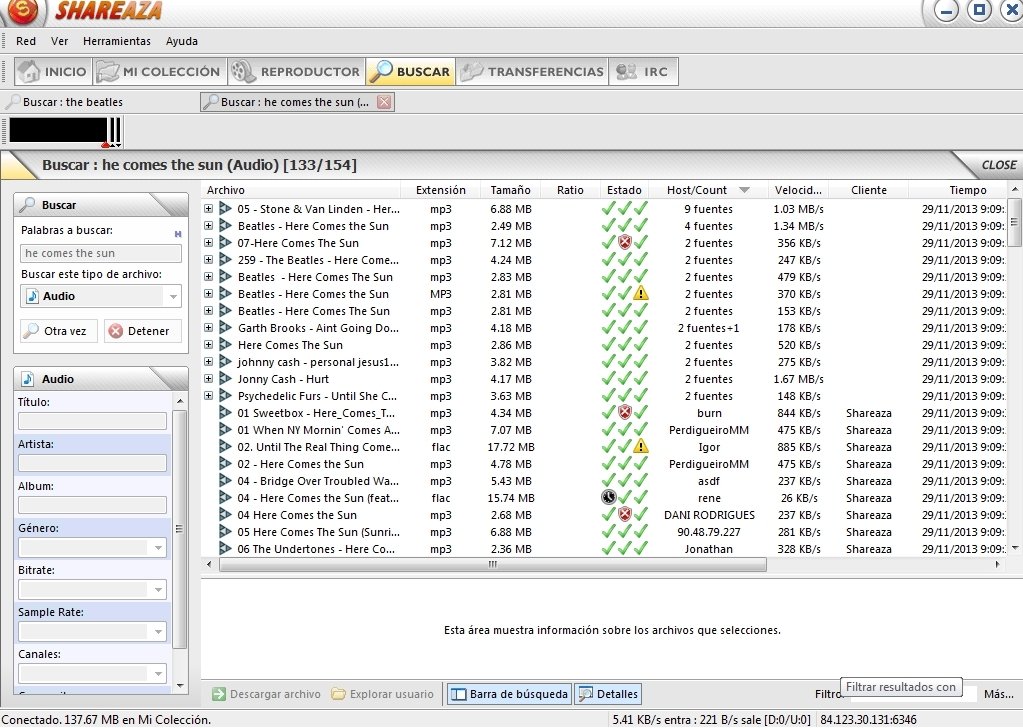
Task: Open the Audio file type dropdown
Action: [100, 296]
